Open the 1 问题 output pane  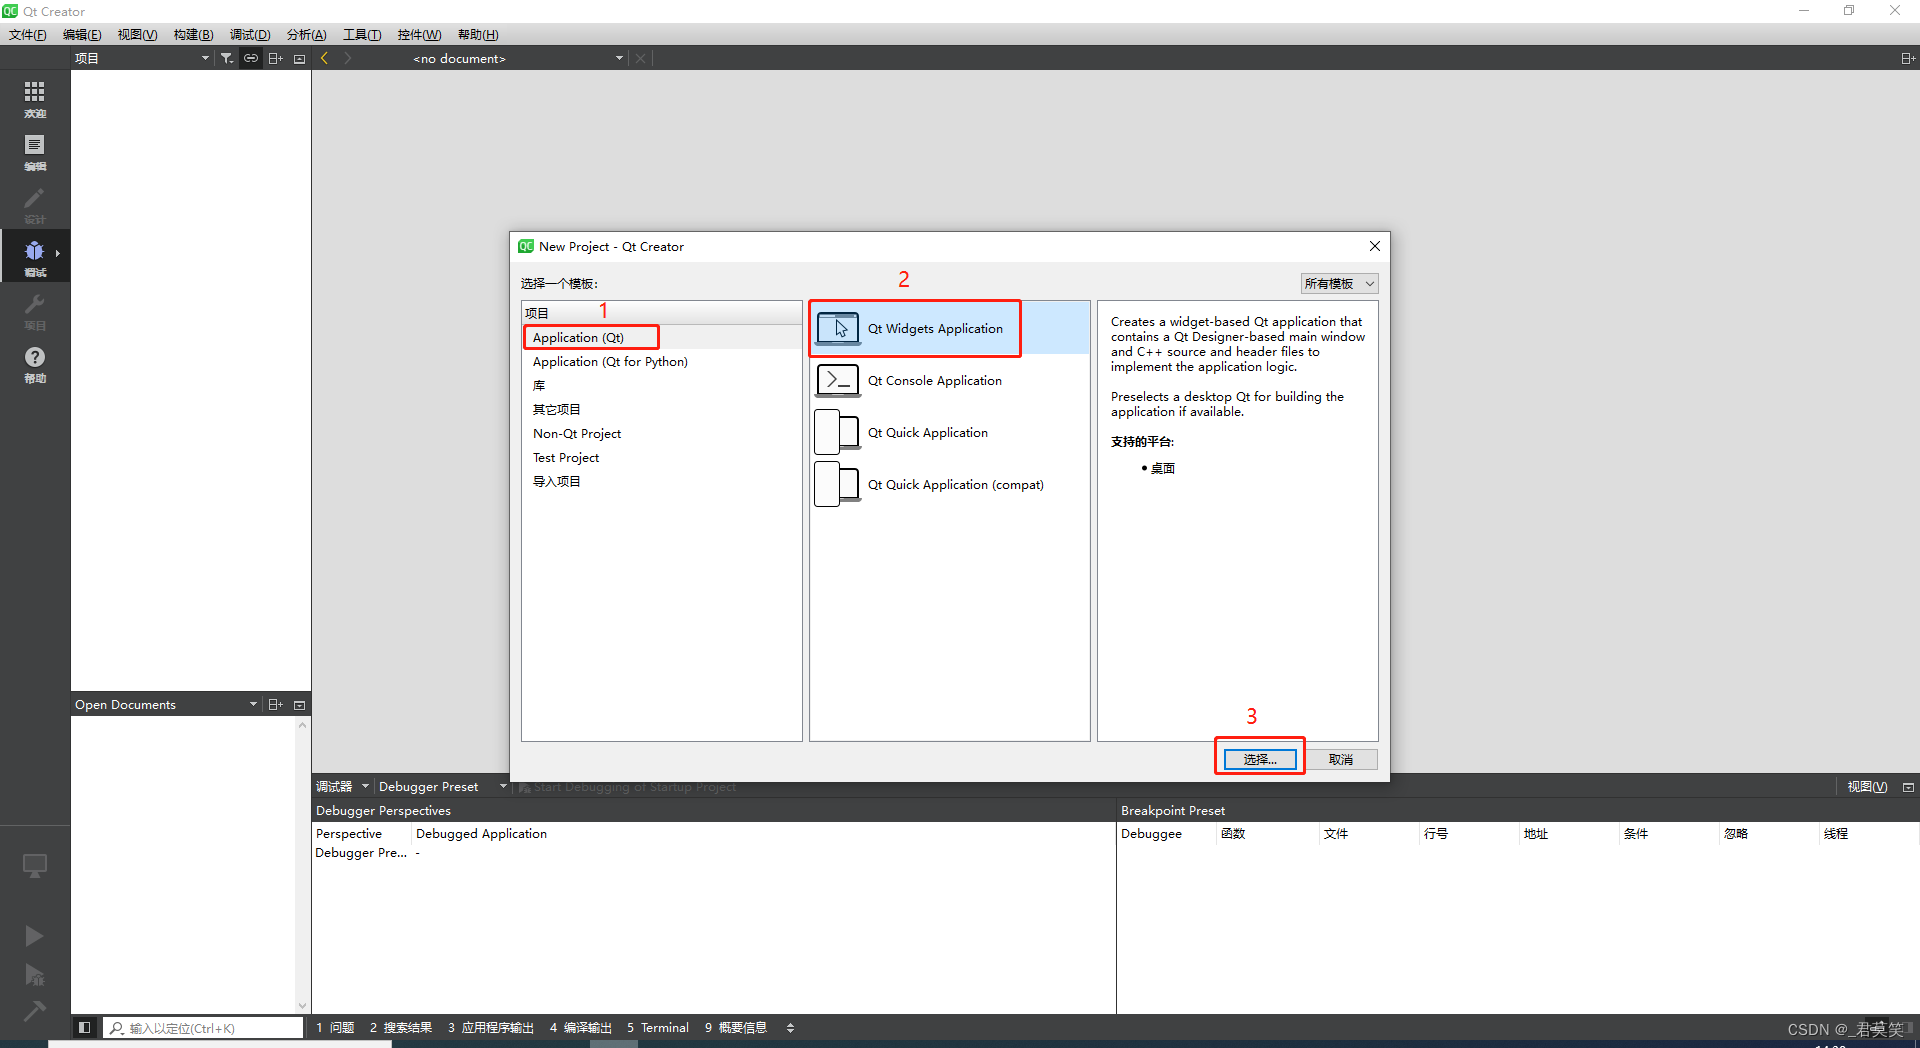[x=335, y=1027]
